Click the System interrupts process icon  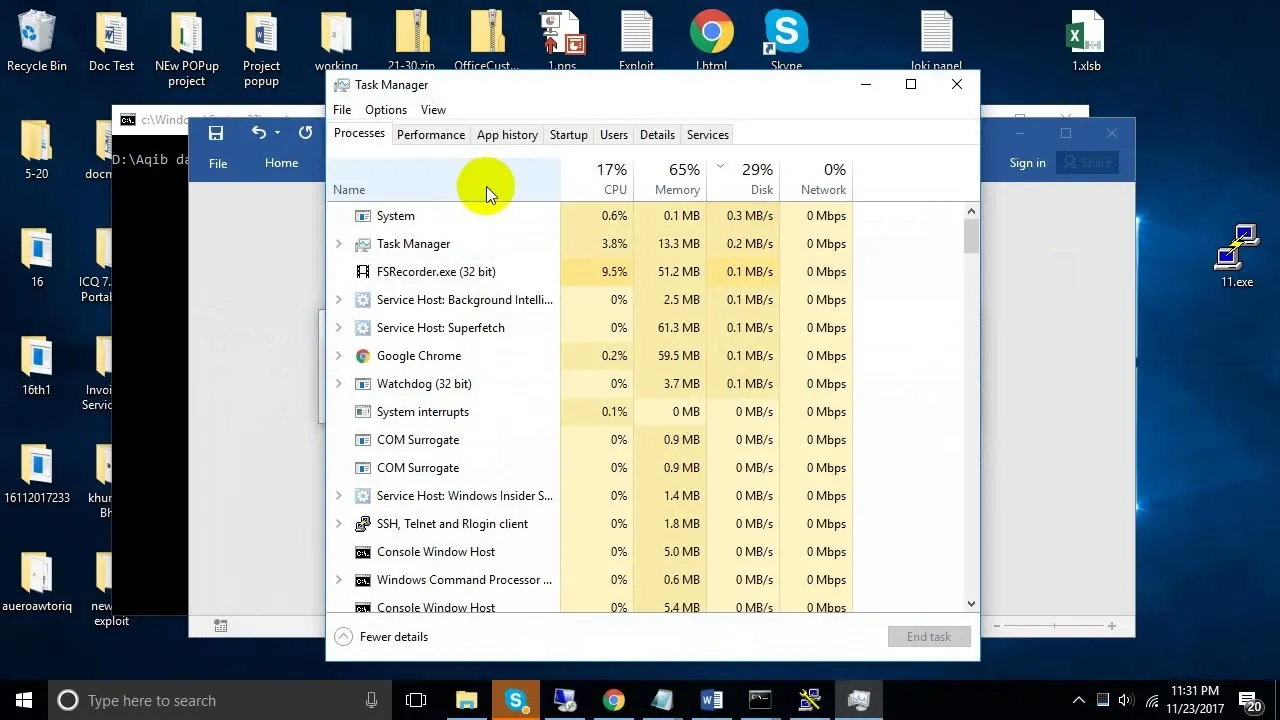363,412
